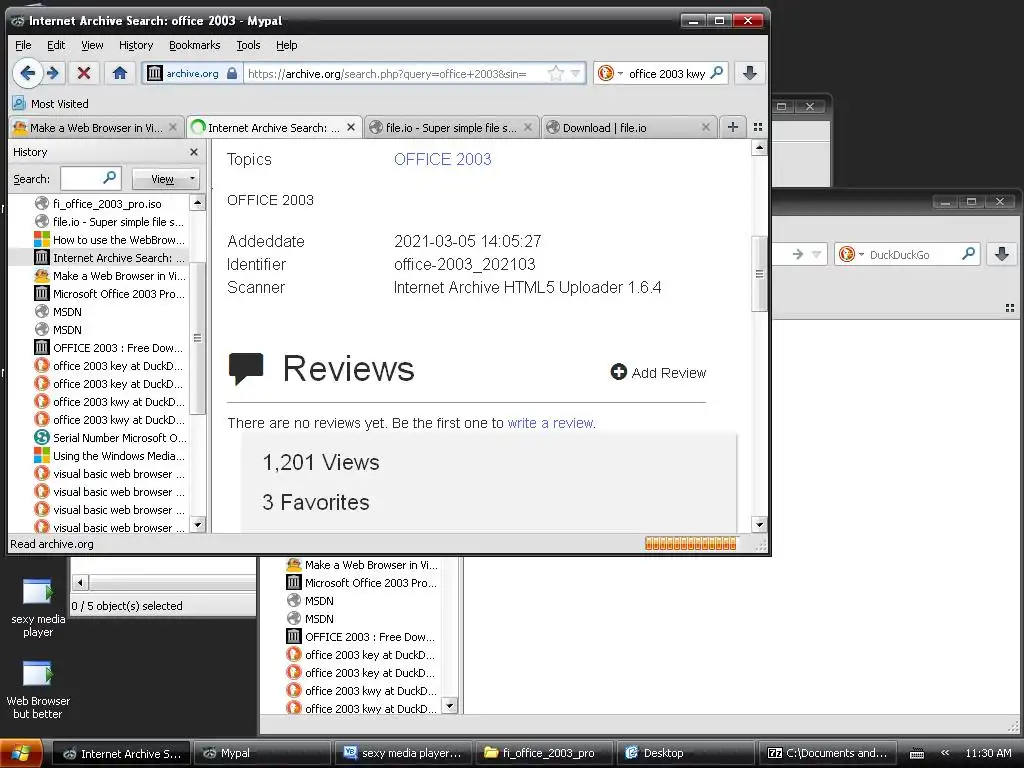Switch to Desktop taskbar button

pyautogui.click(x=686, y=754)
